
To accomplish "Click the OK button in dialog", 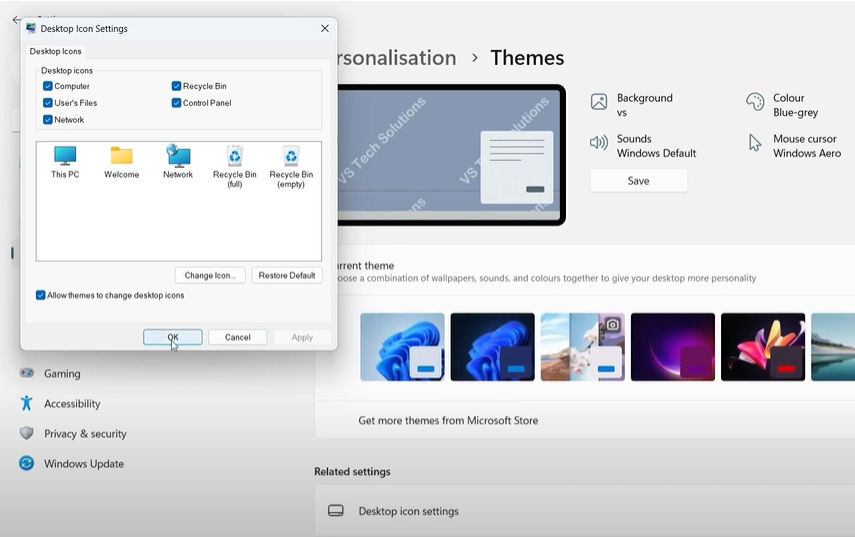I will [x=173, y=337].
